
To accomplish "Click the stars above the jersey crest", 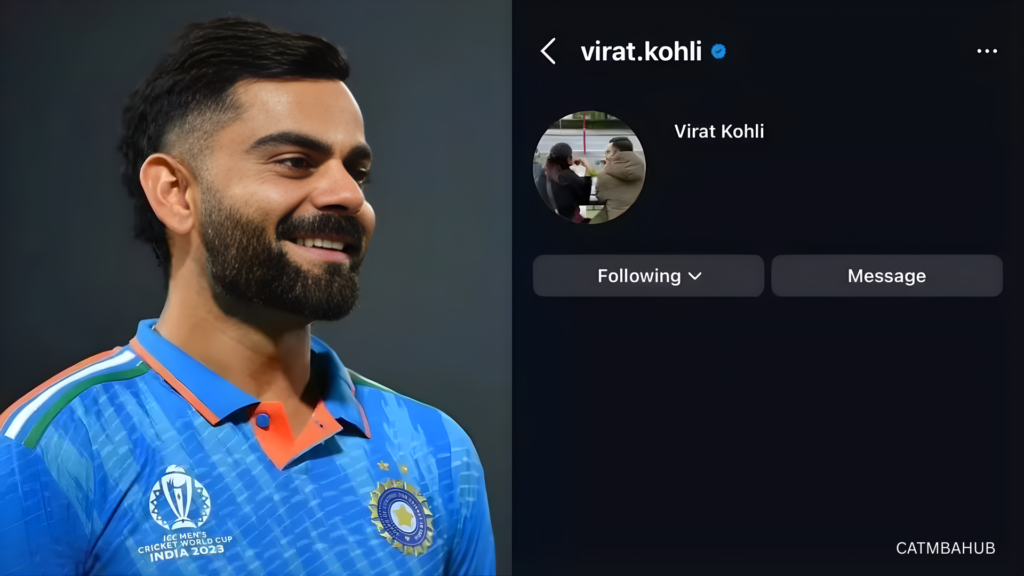I will 393,467.
